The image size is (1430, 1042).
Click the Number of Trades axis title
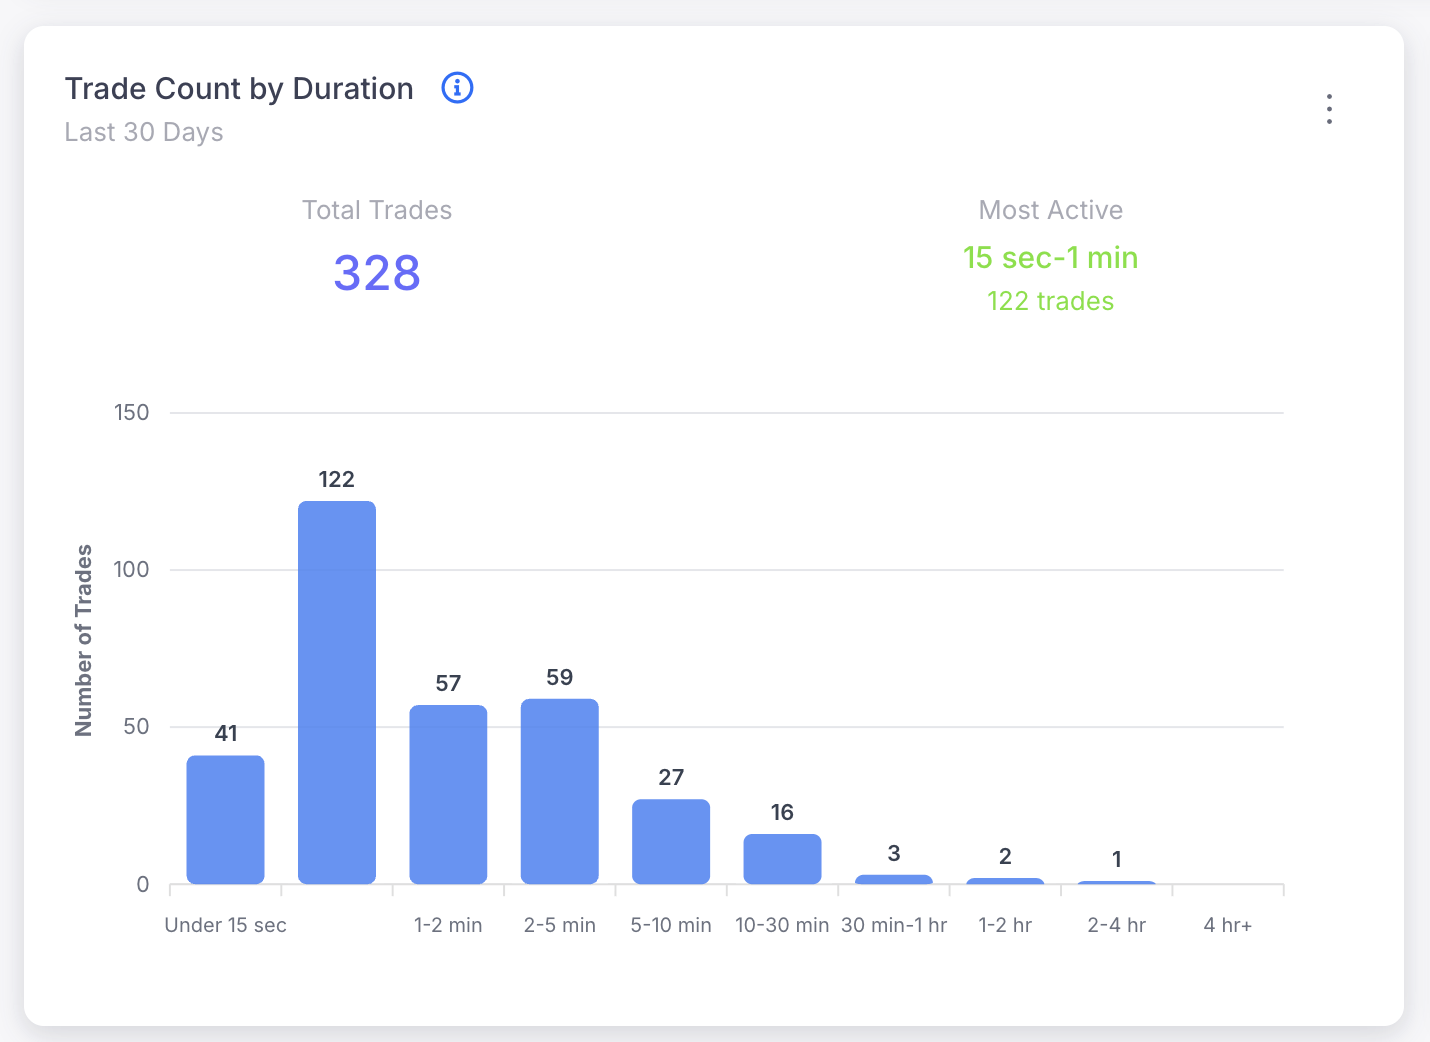[84, 641]
